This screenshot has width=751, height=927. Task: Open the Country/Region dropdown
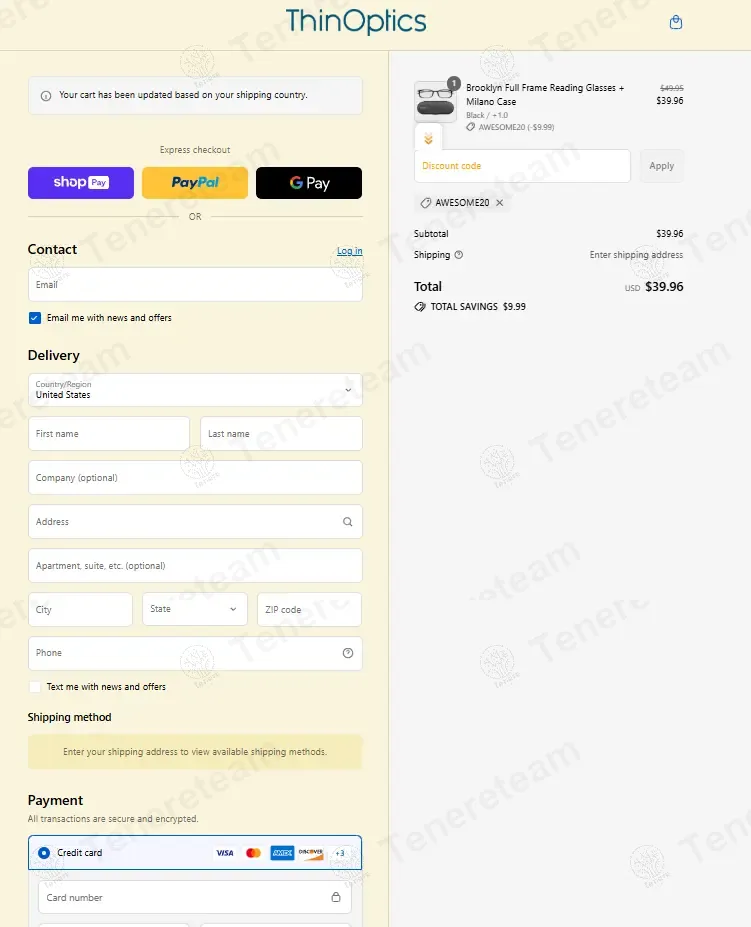(195, 390)
